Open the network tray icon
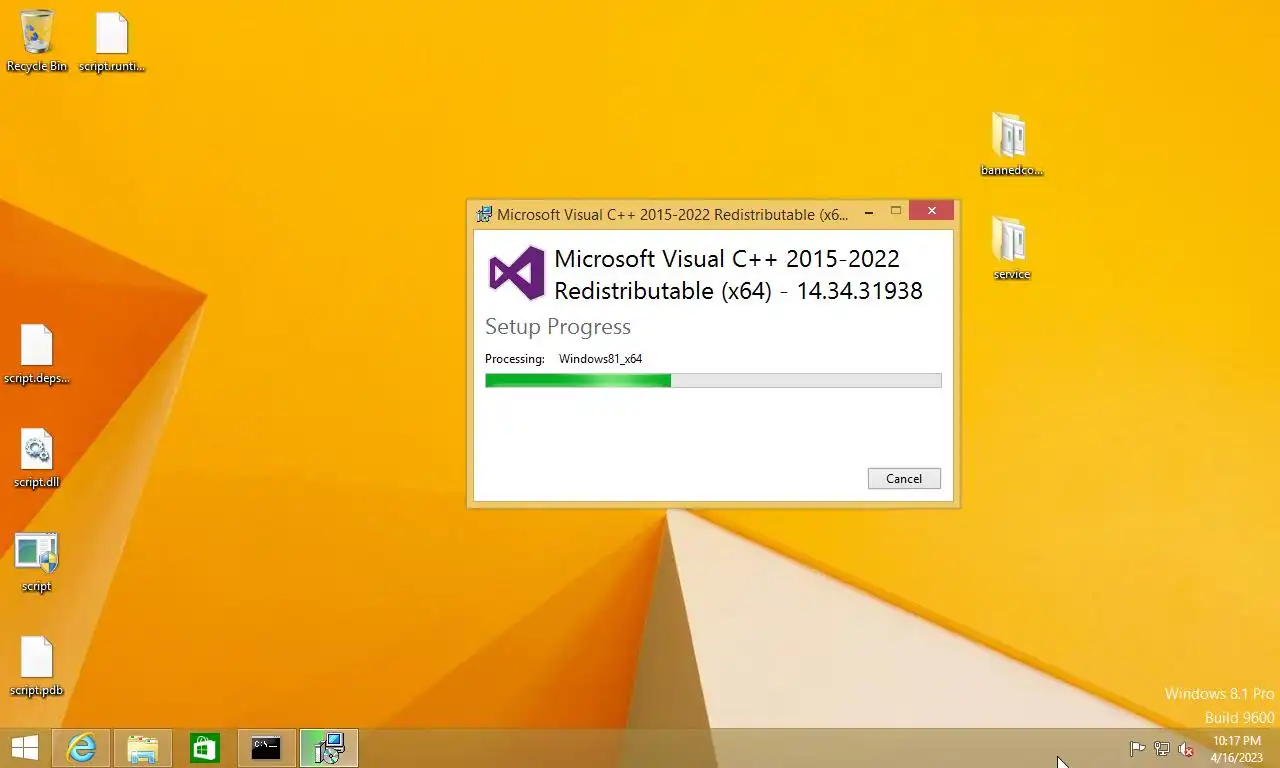The height and width of the screenshot is (768, 1280). point(1162,748)
